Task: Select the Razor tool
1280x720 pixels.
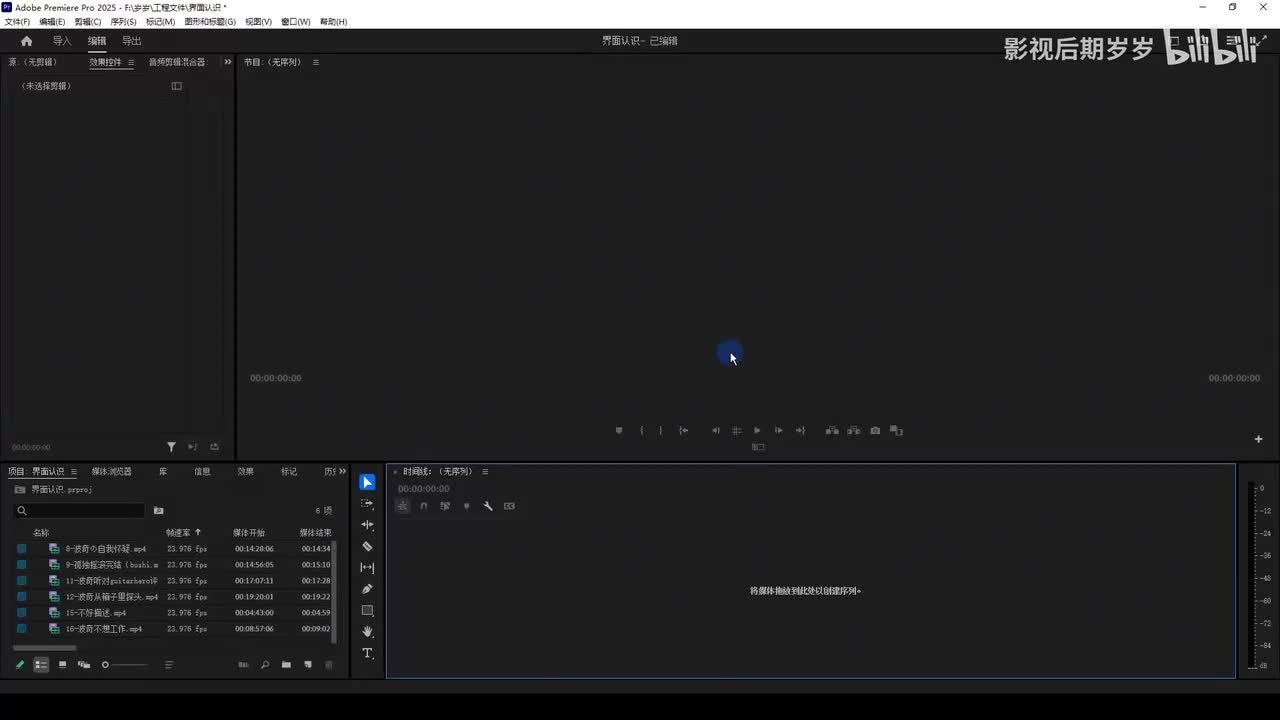Action: click(x=367, y=547)
